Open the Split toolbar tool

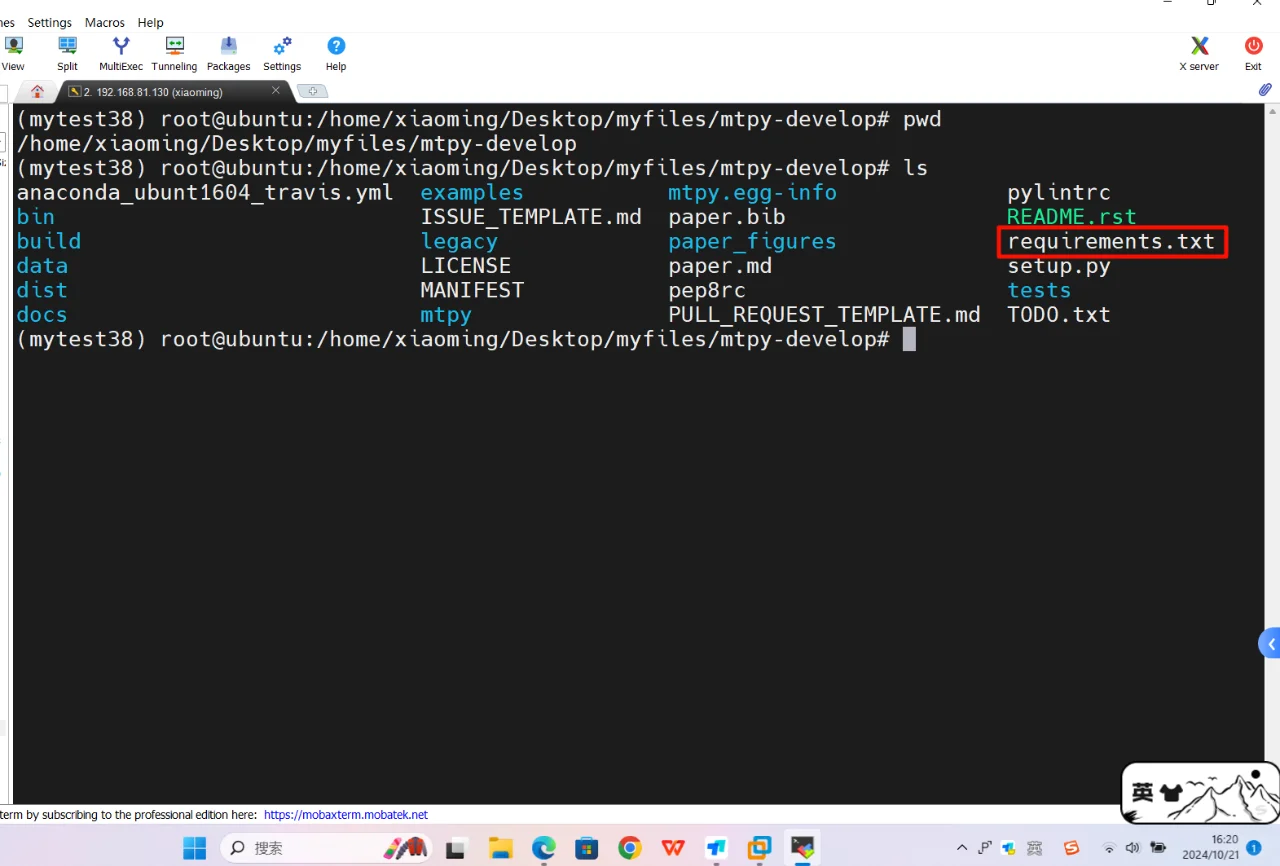click(x=67, y=53)
